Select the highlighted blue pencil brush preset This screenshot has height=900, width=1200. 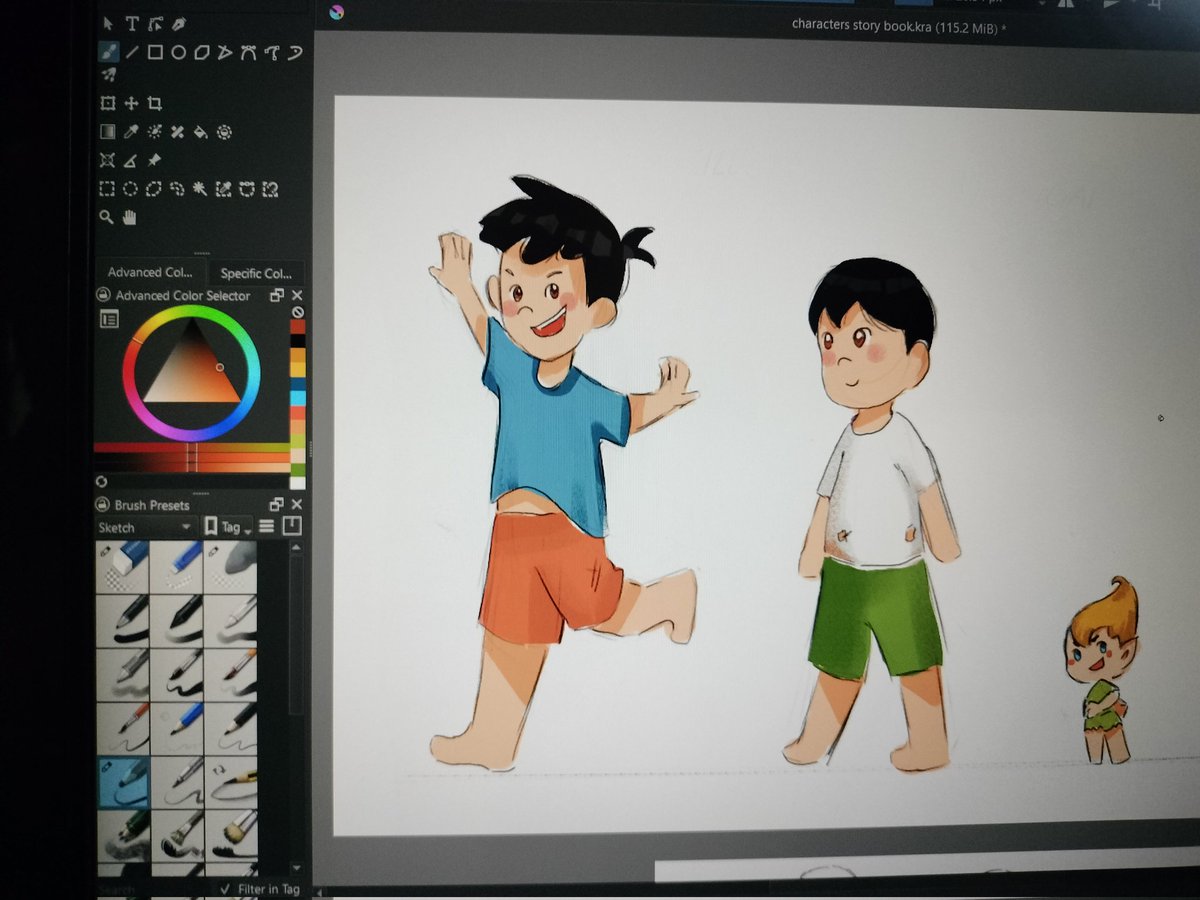click(x=123, y=782)
